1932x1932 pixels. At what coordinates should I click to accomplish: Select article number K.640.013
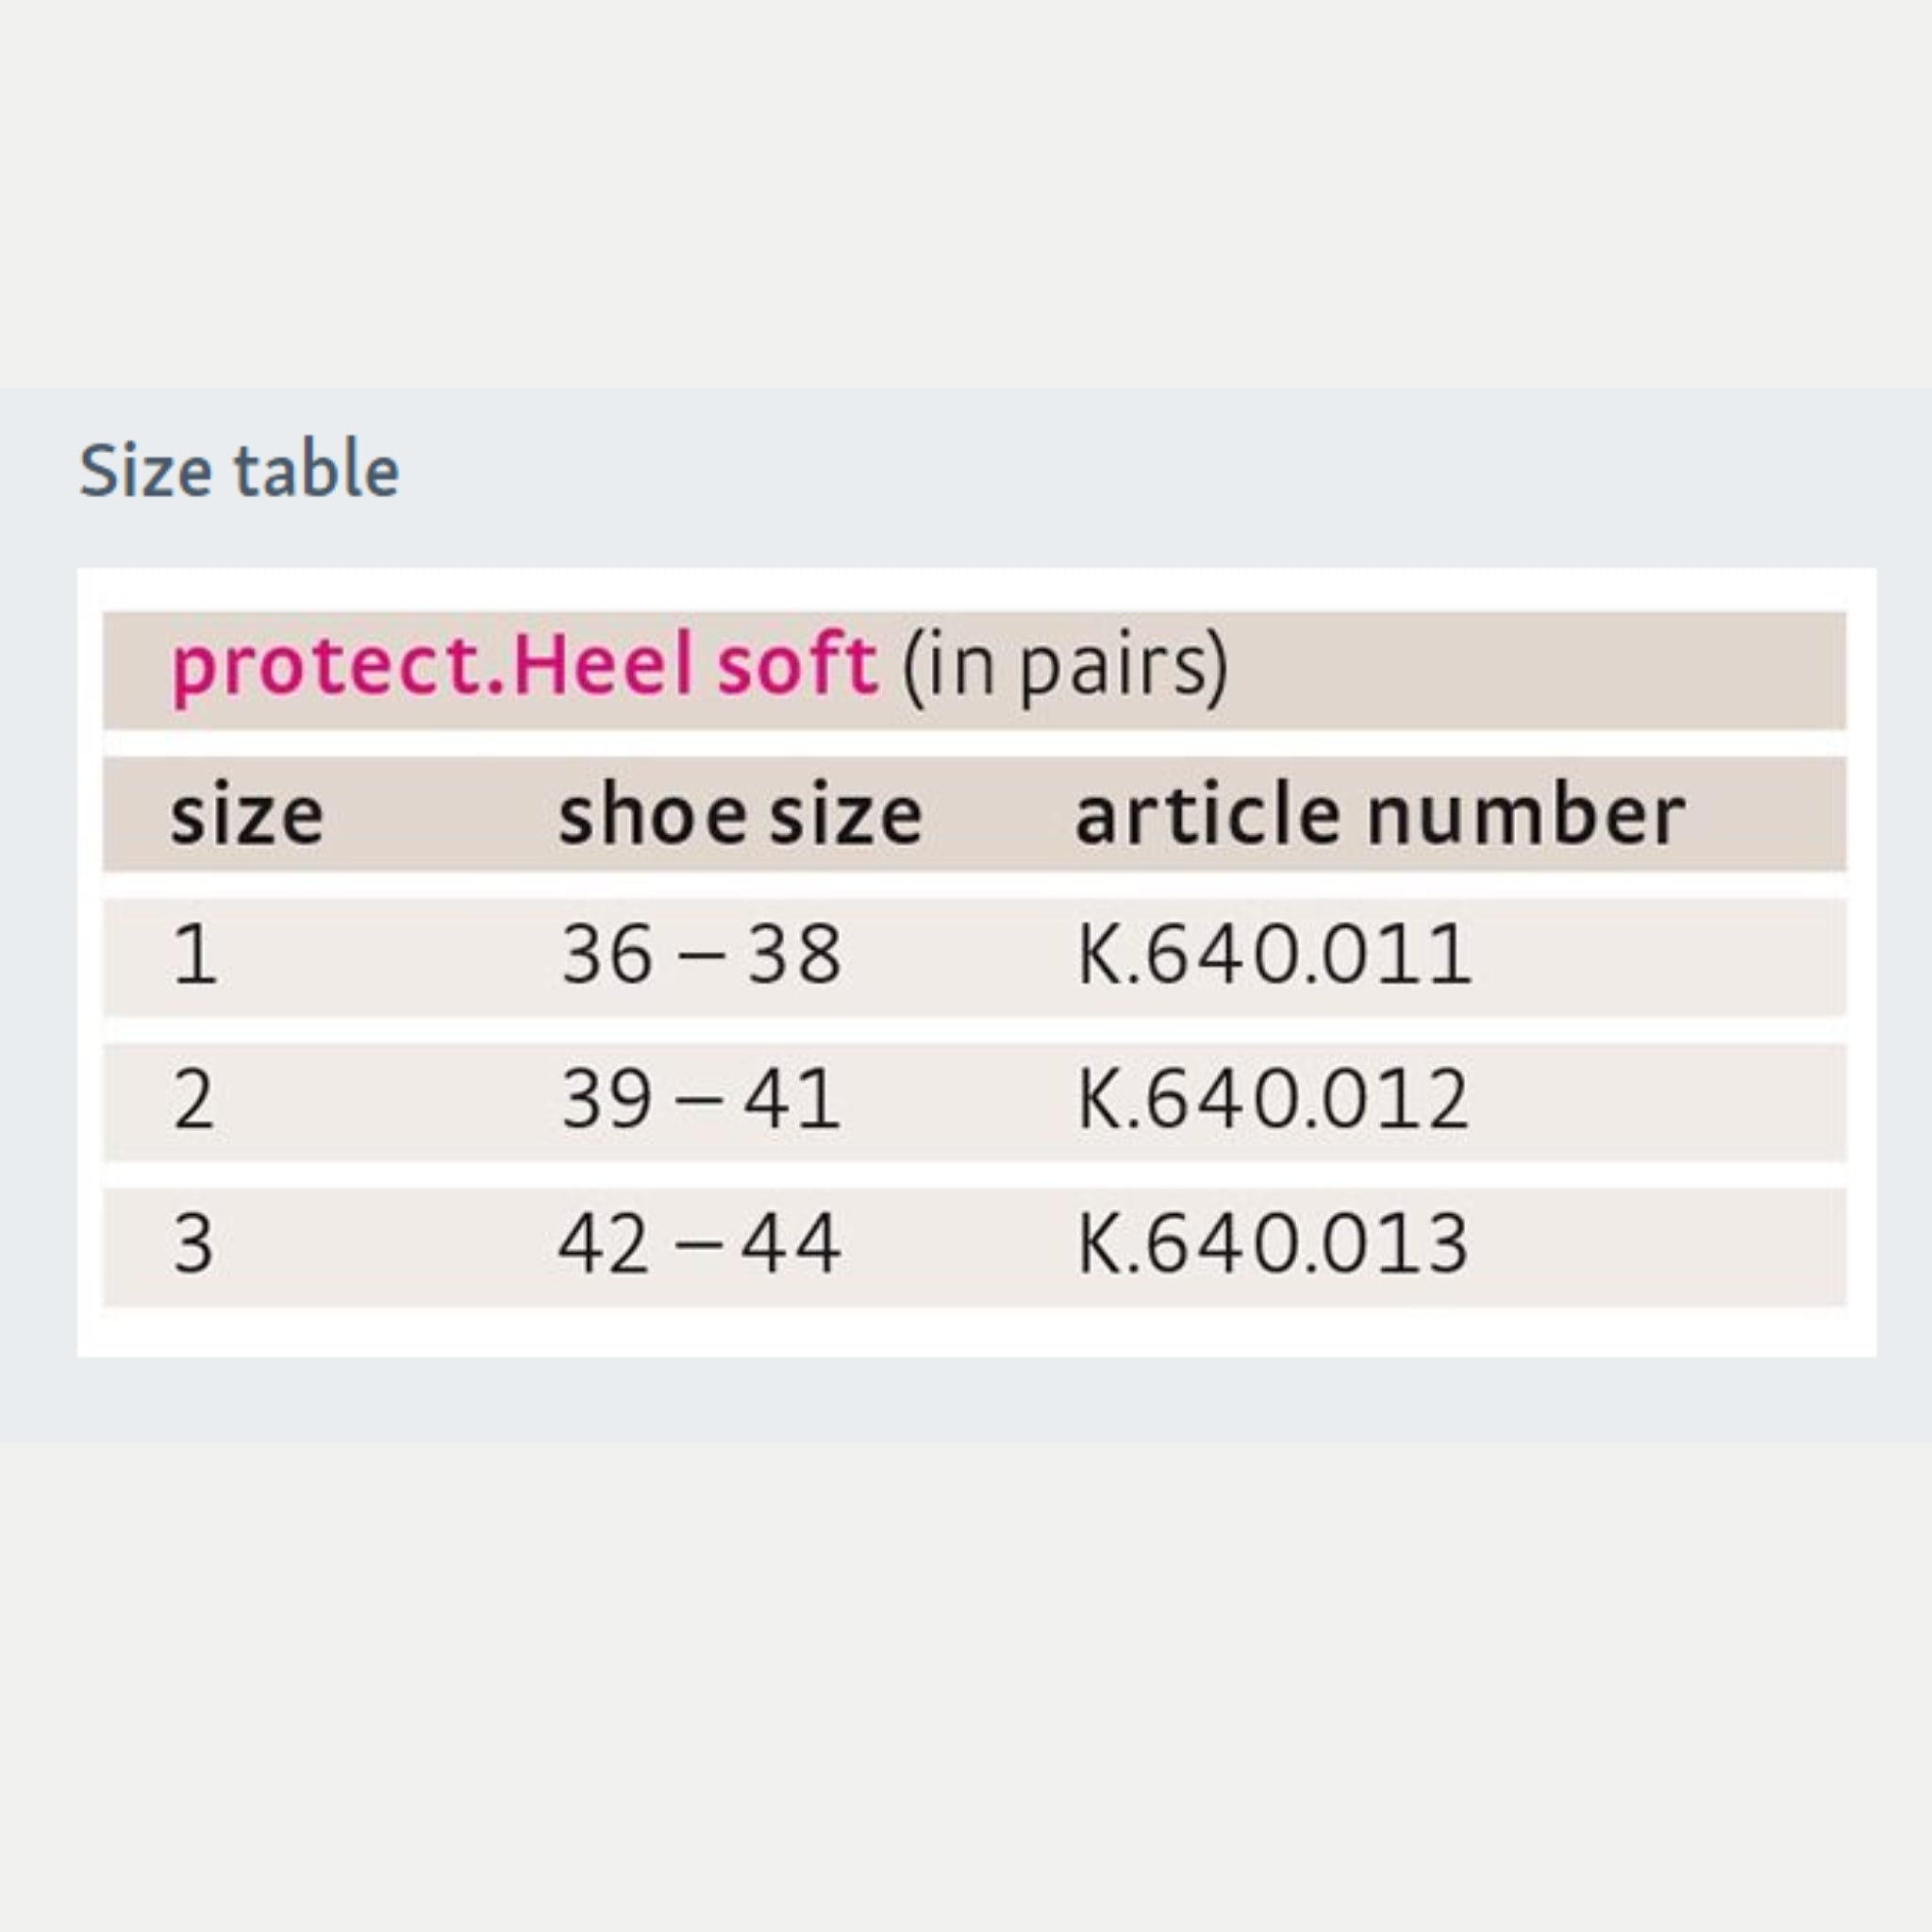click(1273, 1244)
